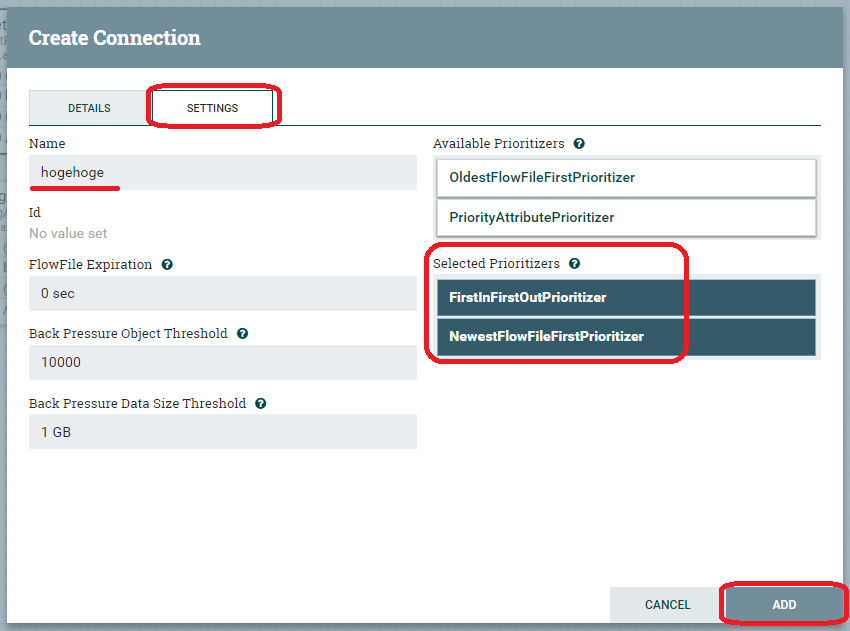
Task: Click help icon beside Back Pressure Data Size Threshold
Action: click(x=260, y=404)
